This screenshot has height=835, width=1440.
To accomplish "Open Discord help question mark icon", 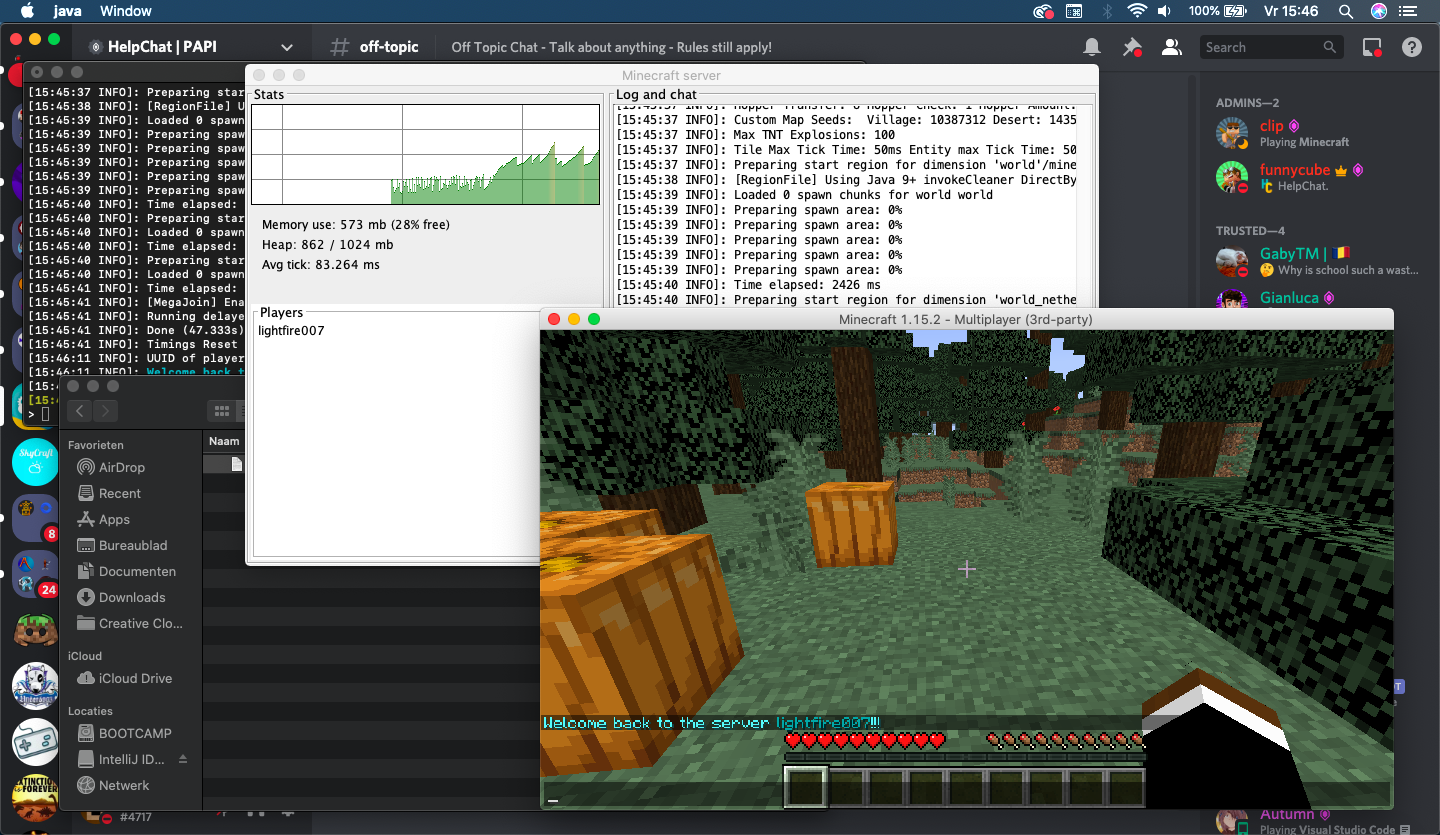I will click(x=1412, y=47).
